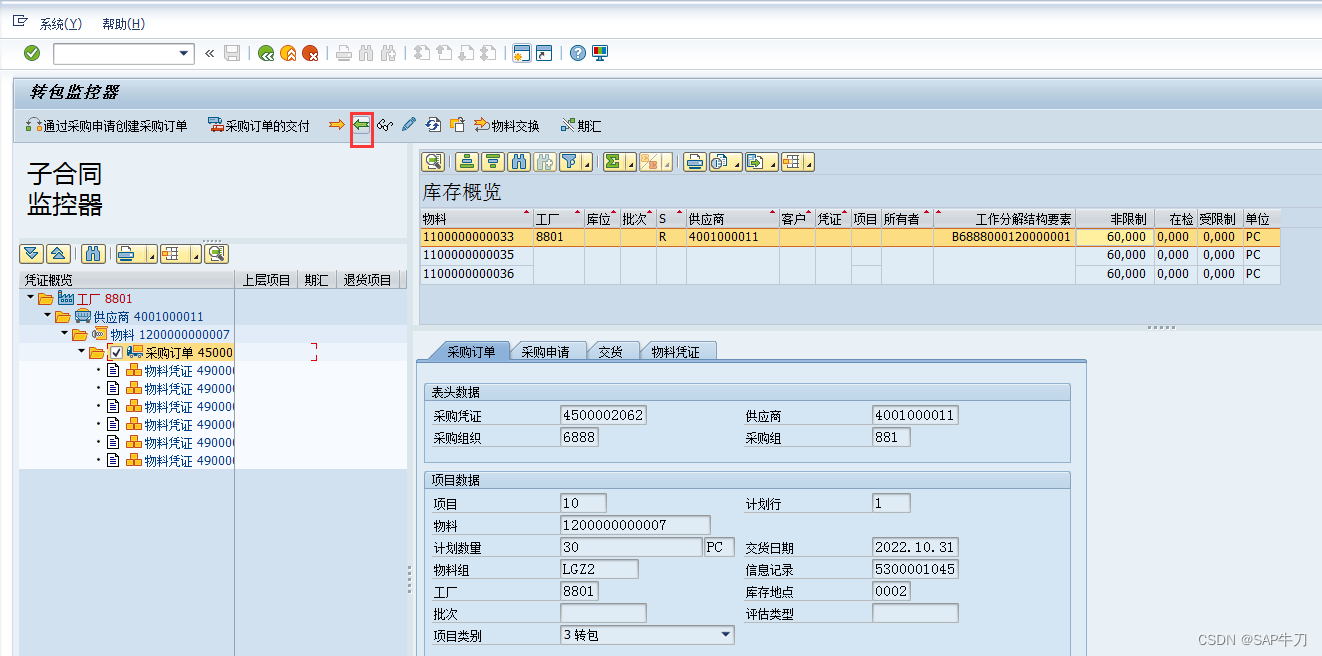The image size is (1322, 656).
Task: Click the Details magnifier icon in tree toolbar
Action: [x=217, y=254]
